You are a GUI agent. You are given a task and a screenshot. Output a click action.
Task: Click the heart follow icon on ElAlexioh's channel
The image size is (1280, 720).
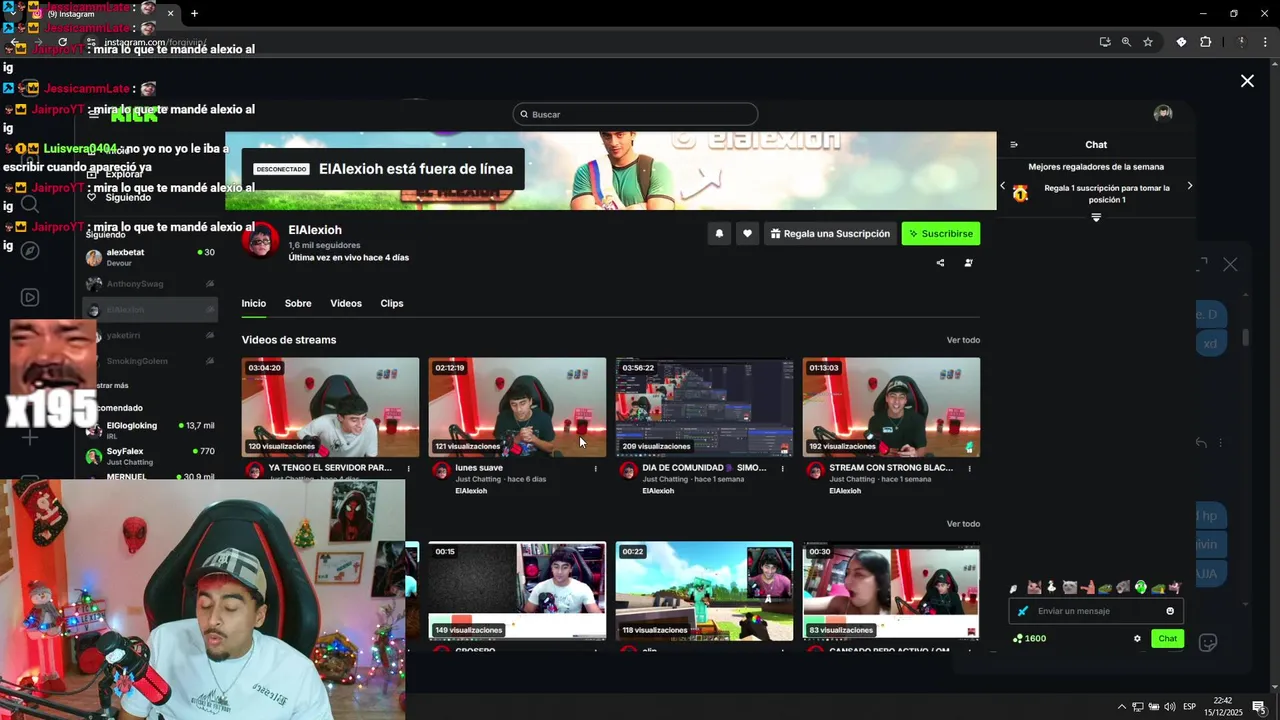coord(747,234)
